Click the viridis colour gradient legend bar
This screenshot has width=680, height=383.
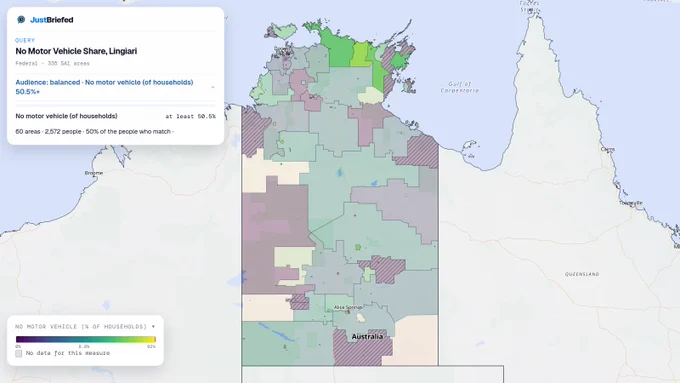[85, 340]
